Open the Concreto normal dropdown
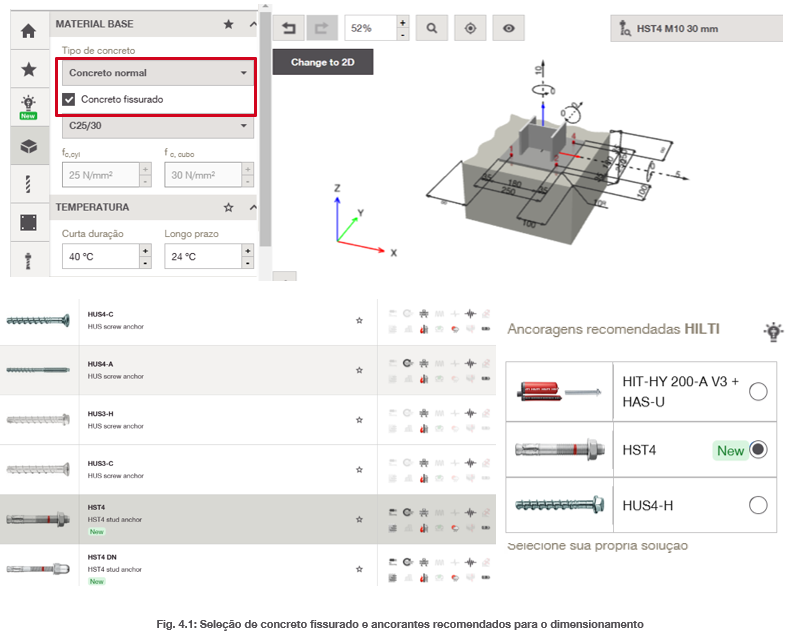The image size is (810, 643). coord(158,73)
